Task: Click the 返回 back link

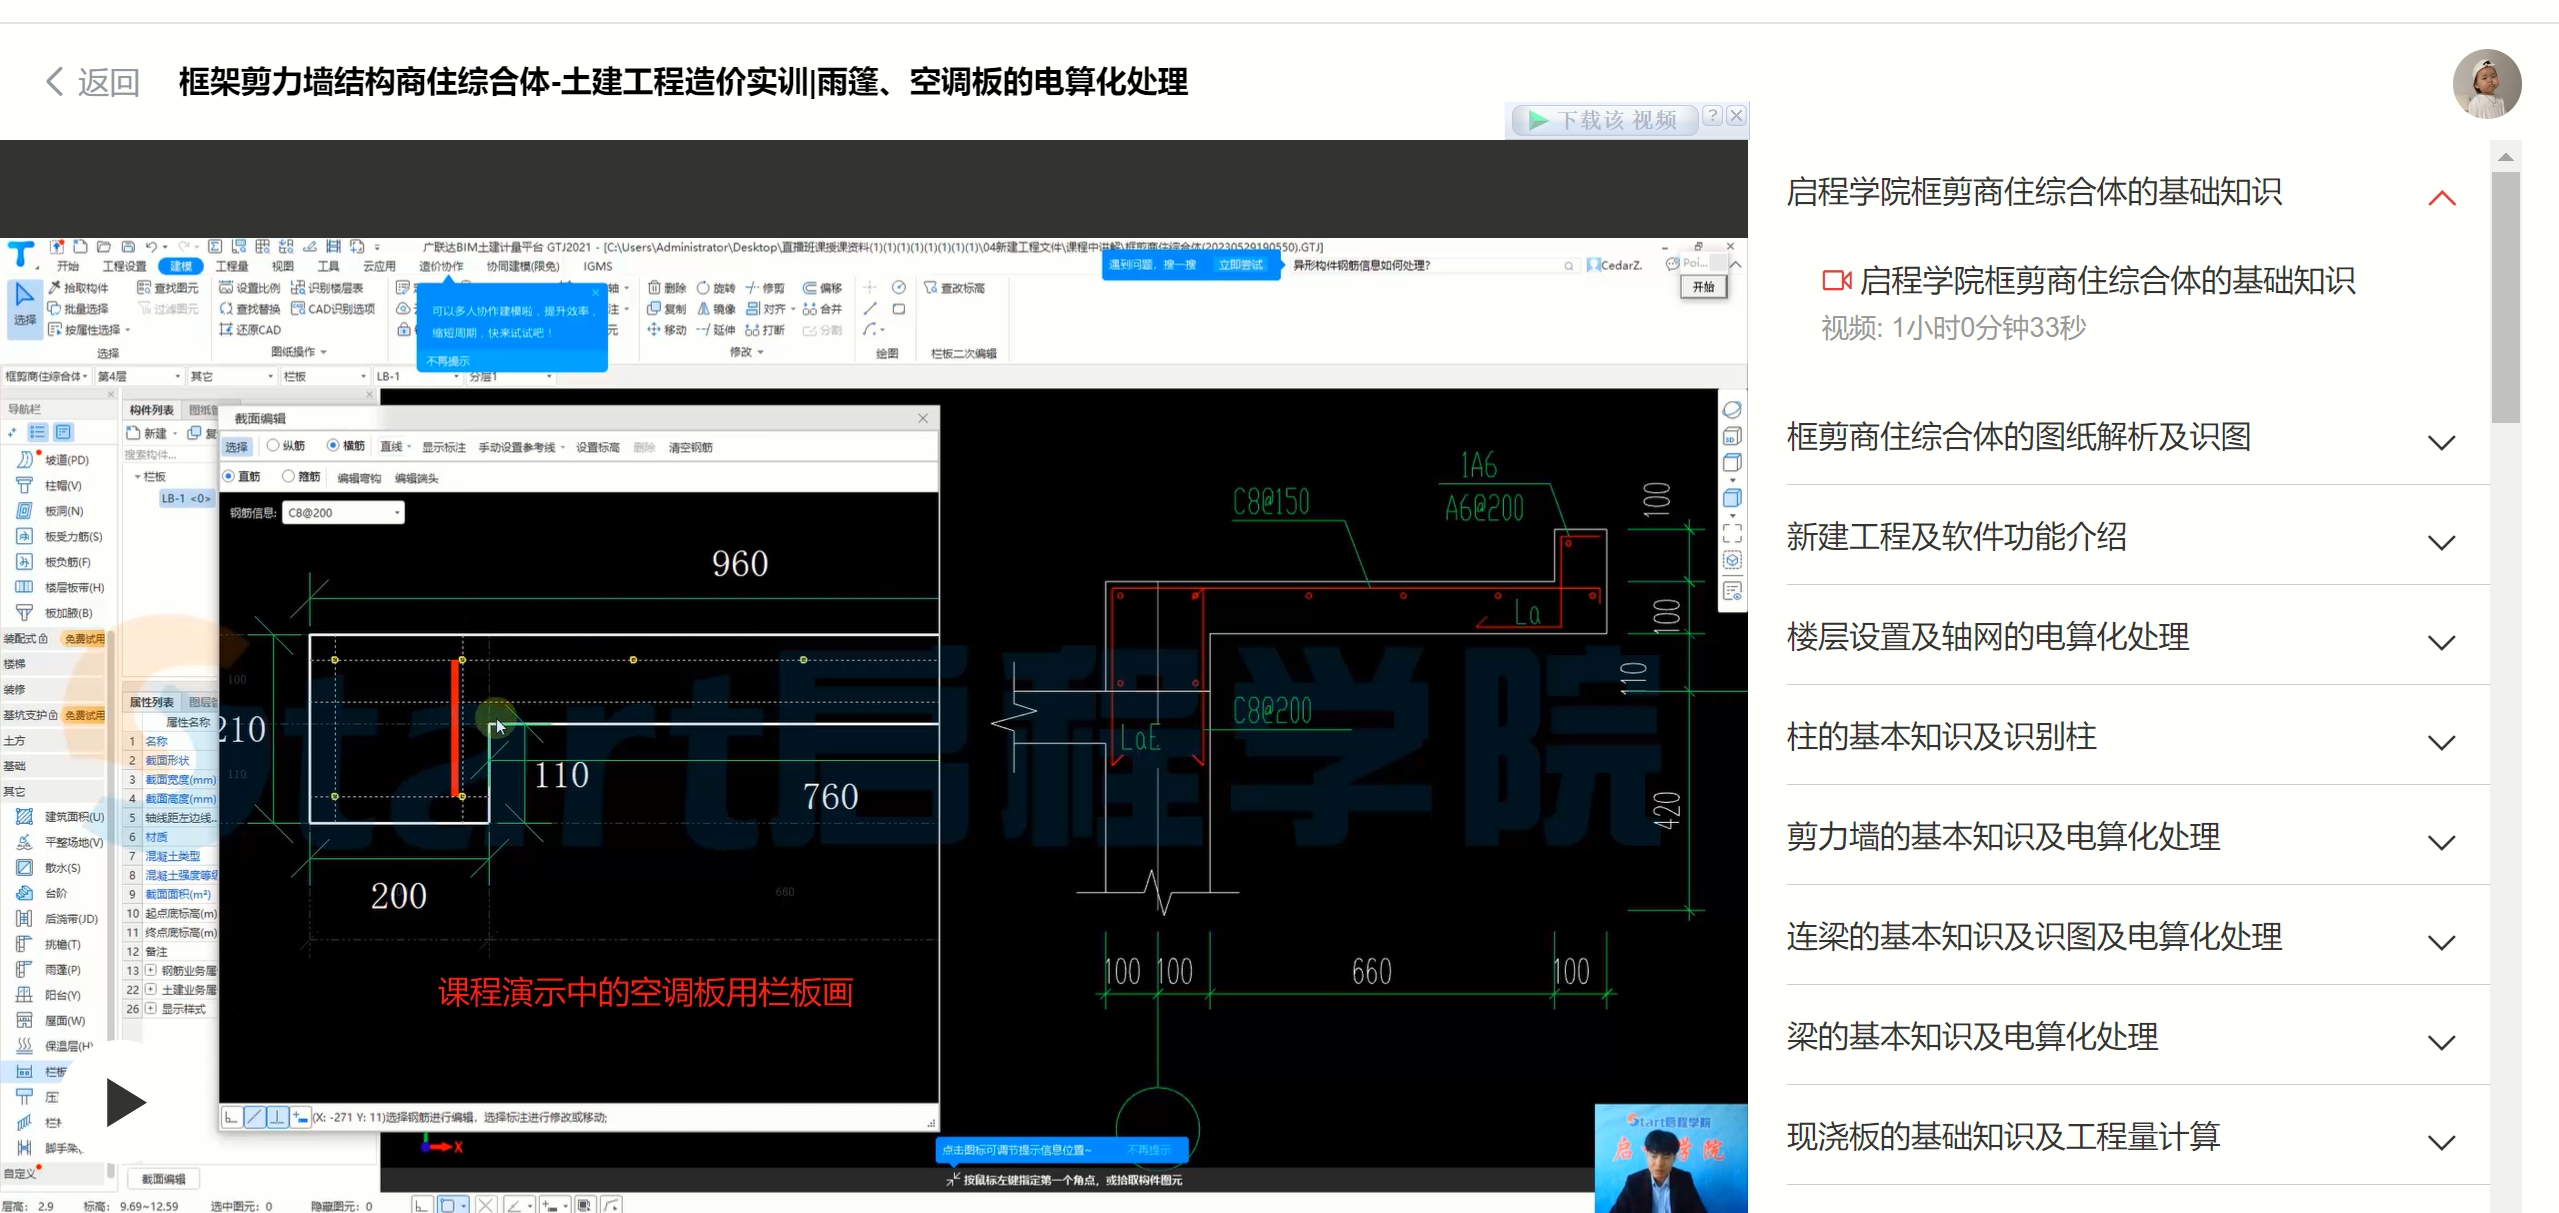Action: coord(93,82)
